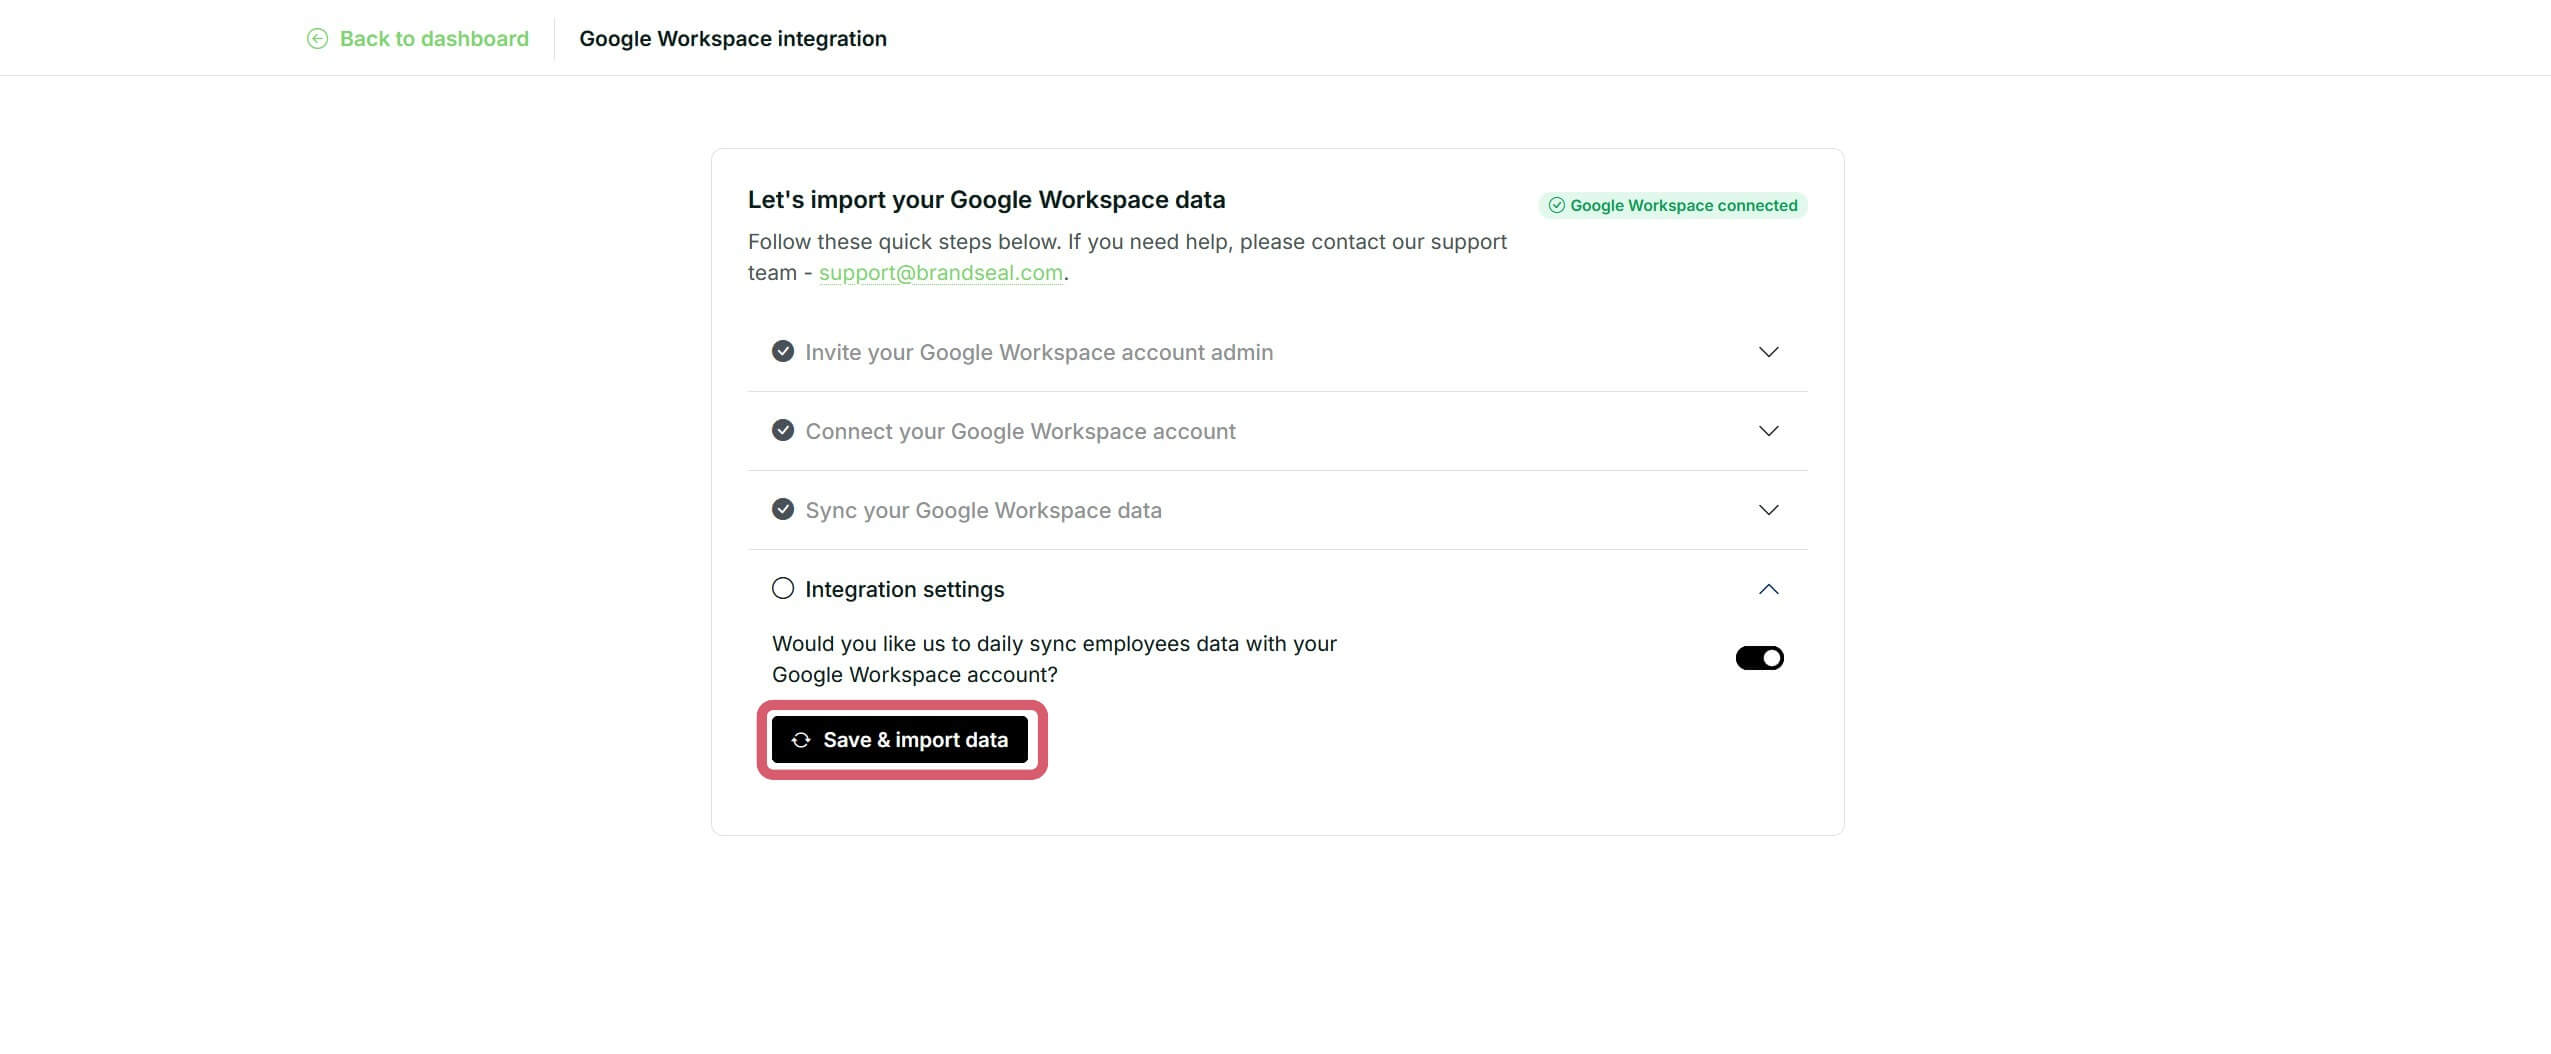Open the support@brandseal.com email link
The width and height of the screenshot is (2551, 1054).
click(941, 272)
